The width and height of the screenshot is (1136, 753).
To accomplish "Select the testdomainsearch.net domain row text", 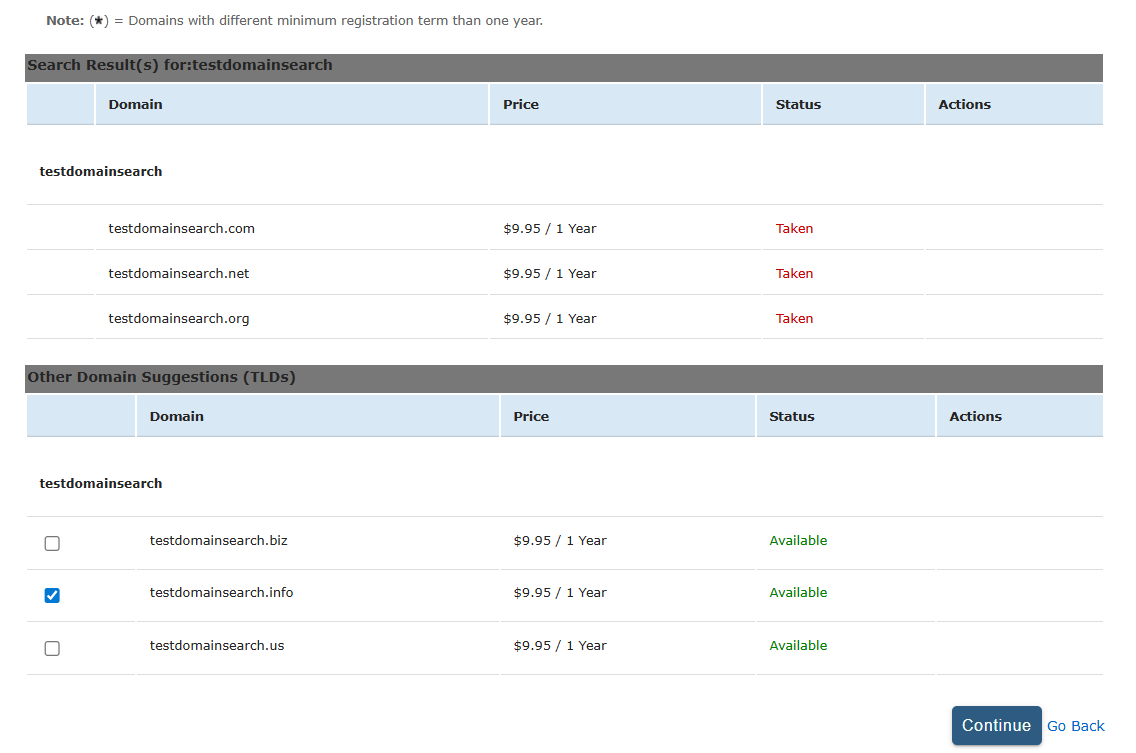I will tap(178, 273).
